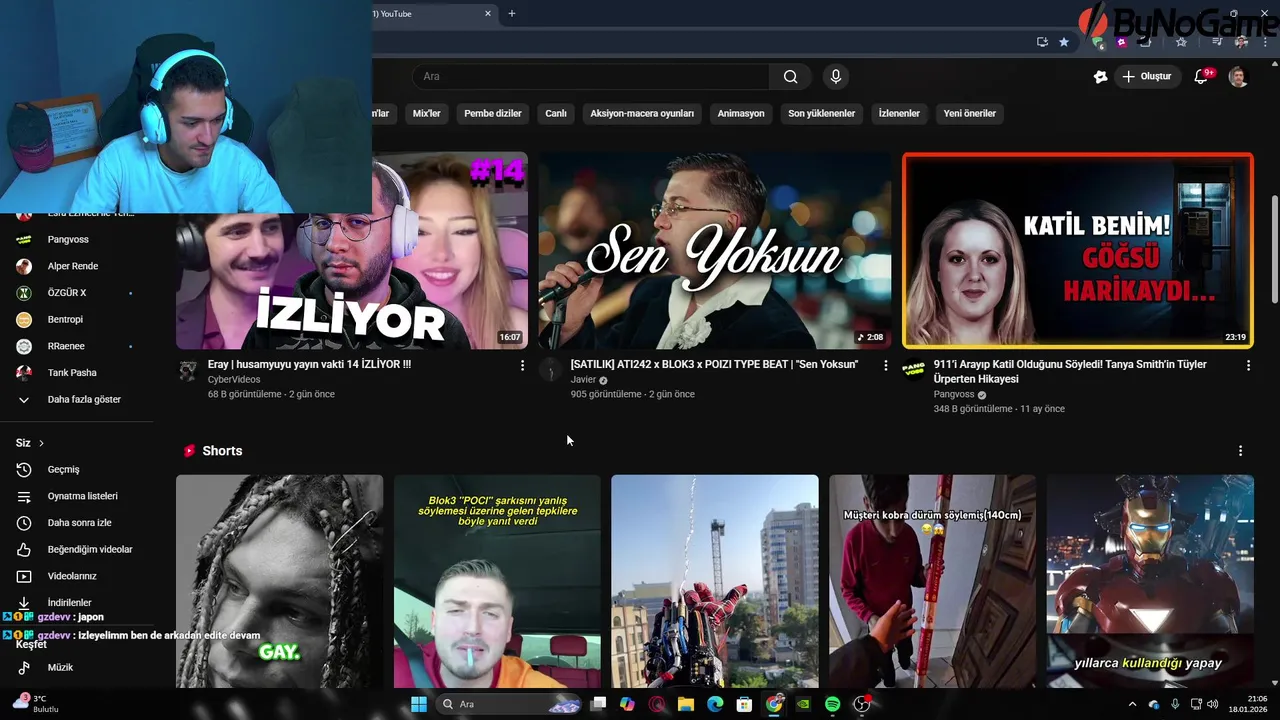The width and height of the screenshot is (1280, 720).
Task: Open File Explorer from the taskbar
Action: pos(686,704)
